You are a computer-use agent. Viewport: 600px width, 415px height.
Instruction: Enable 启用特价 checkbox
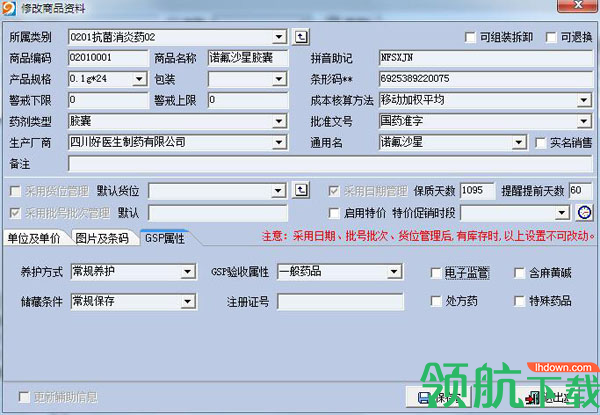coord(334,213)
